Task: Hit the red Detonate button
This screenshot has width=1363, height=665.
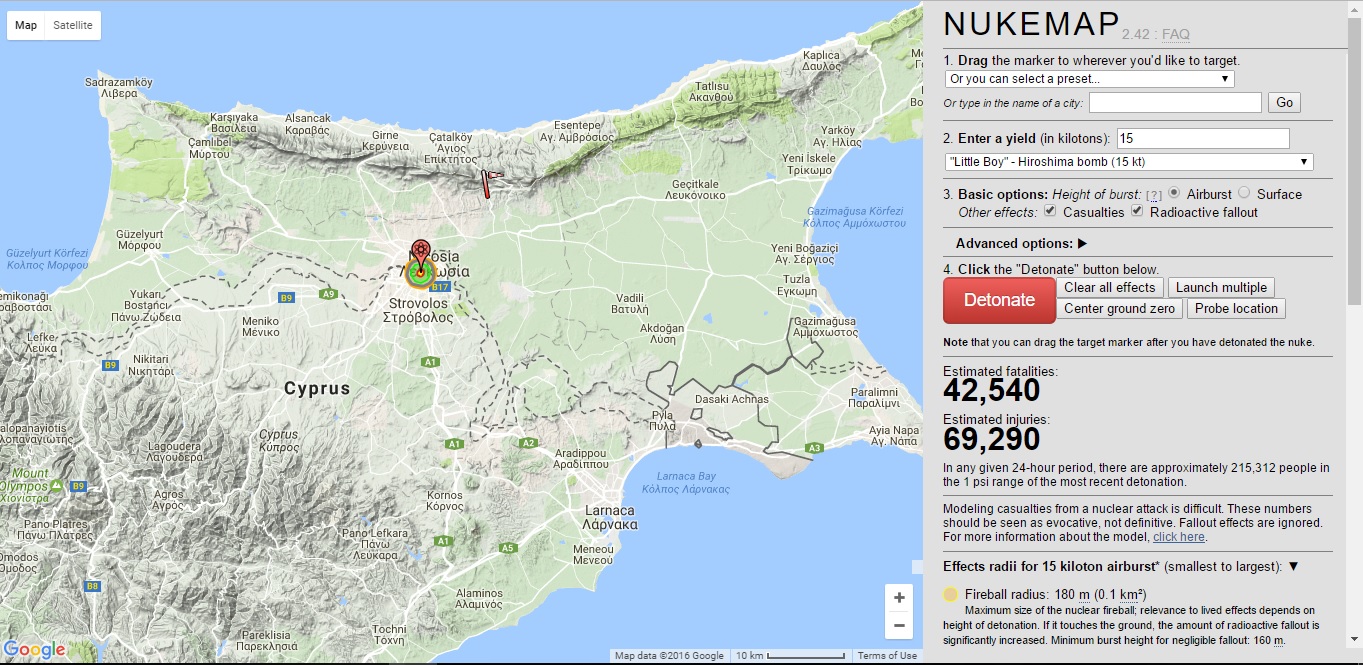Action: (x=999, y=300)
